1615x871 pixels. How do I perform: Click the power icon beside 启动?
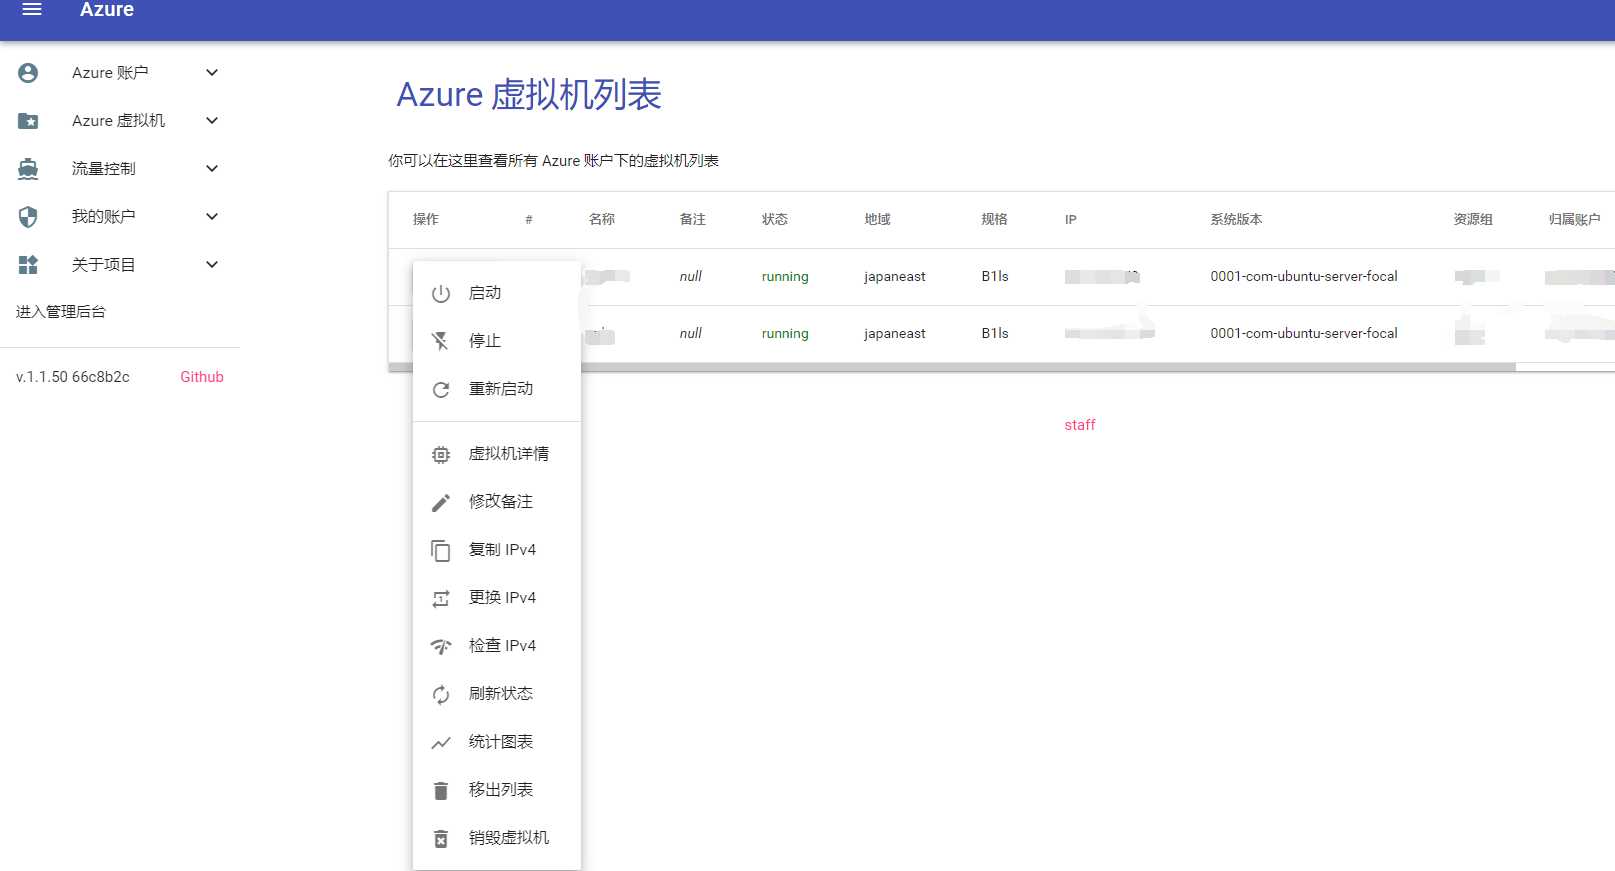pyautogui.click(x=441, y=294)
